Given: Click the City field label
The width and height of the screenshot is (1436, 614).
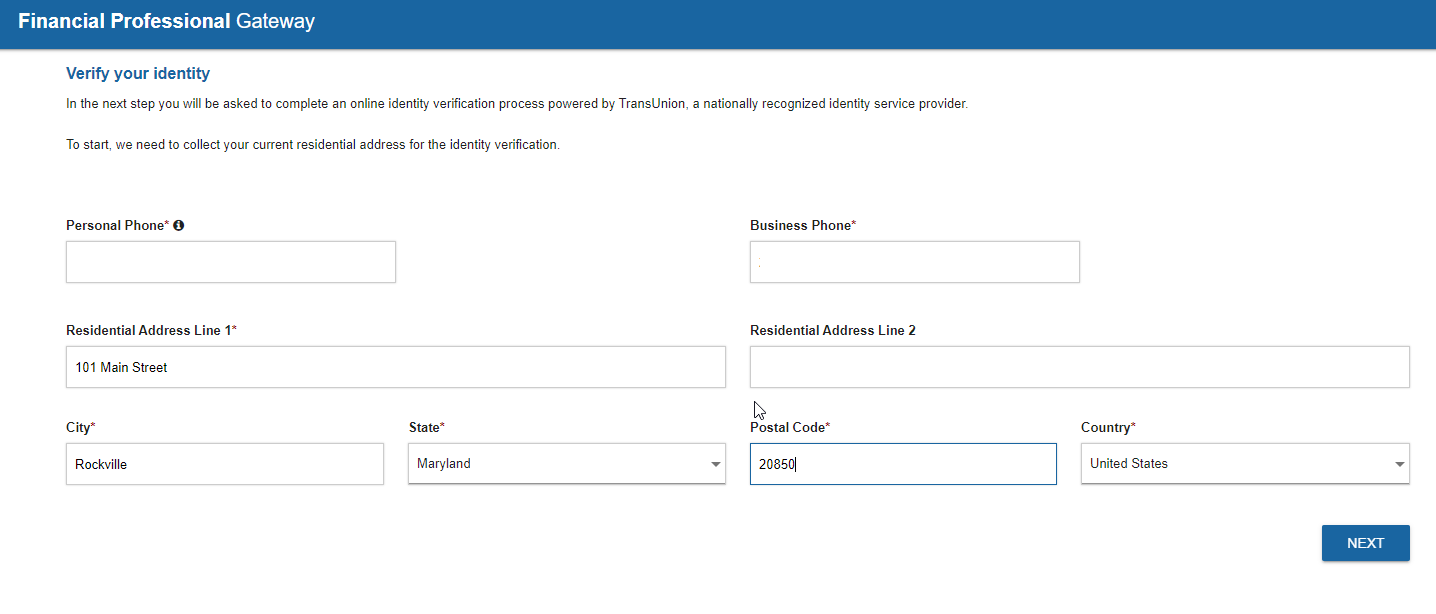Looking at the screenshot, I should [x=78, y=428].
